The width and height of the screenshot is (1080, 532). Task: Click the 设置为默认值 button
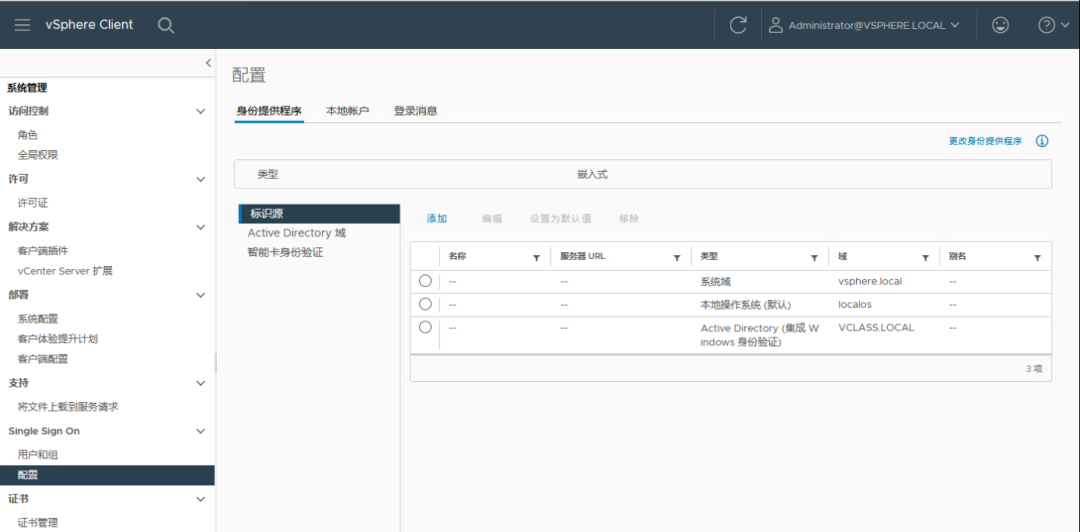[x=560, y=218]
